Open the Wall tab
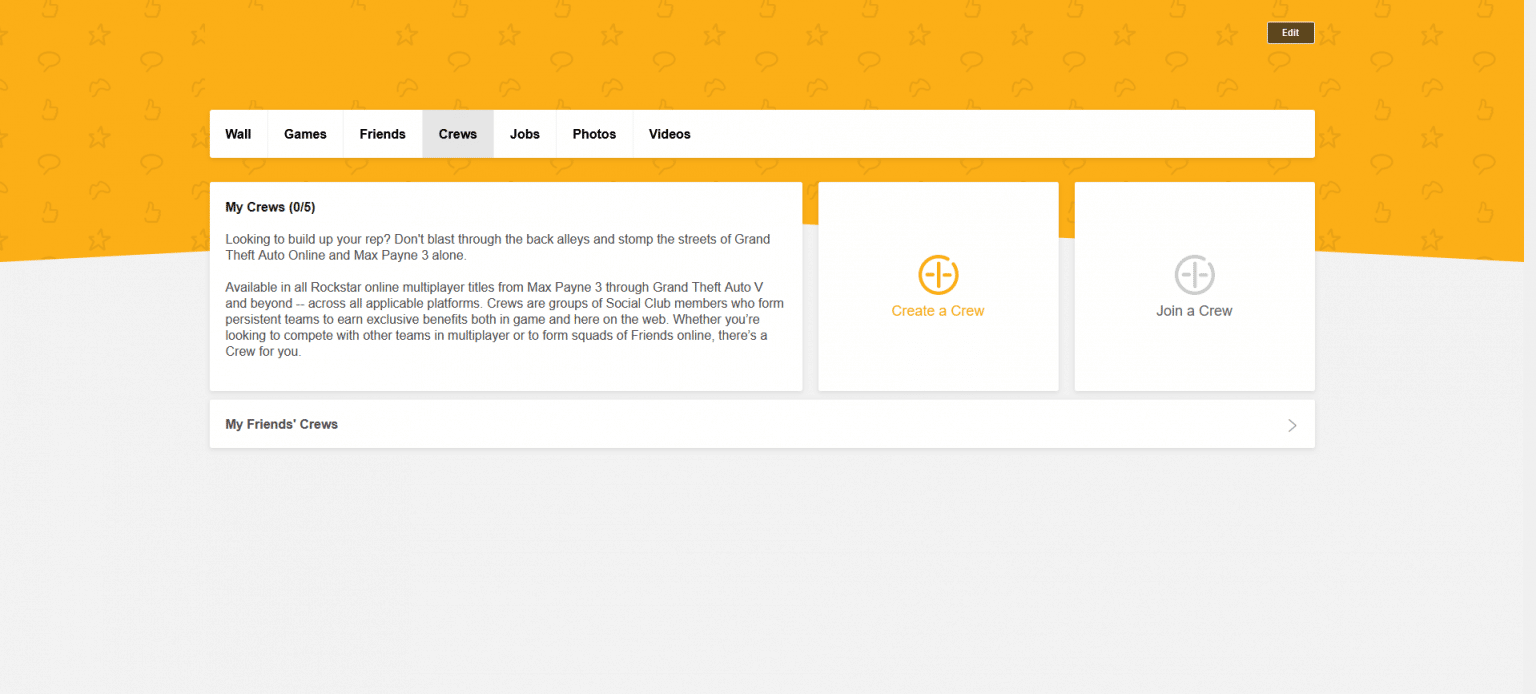This screenshot has width=1536, height=694. point(238,134)
